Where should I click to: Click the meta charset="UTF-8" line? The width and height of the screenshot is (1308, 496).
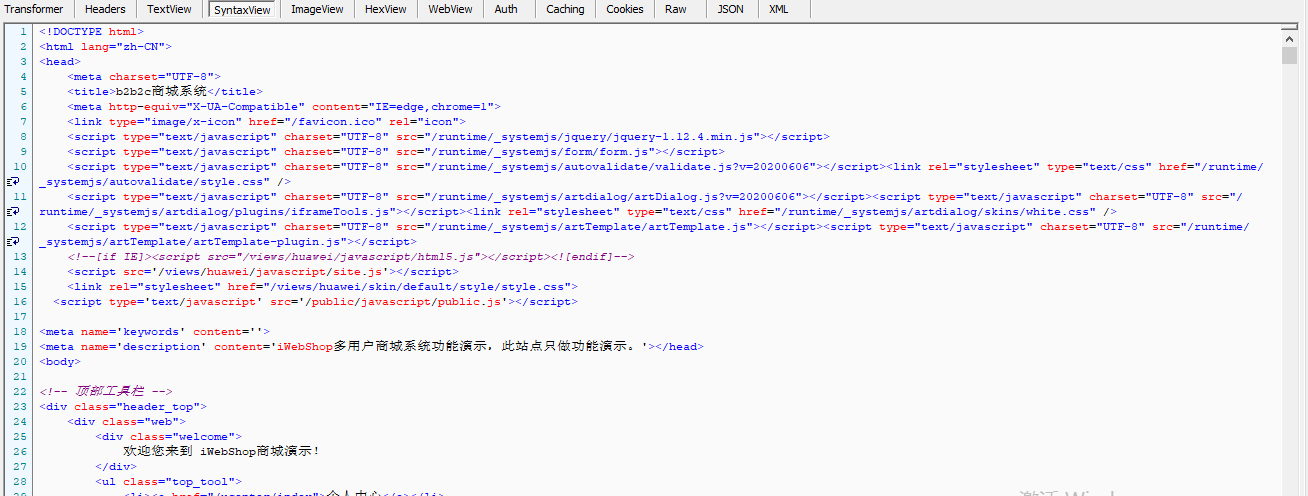pos(144,76)
